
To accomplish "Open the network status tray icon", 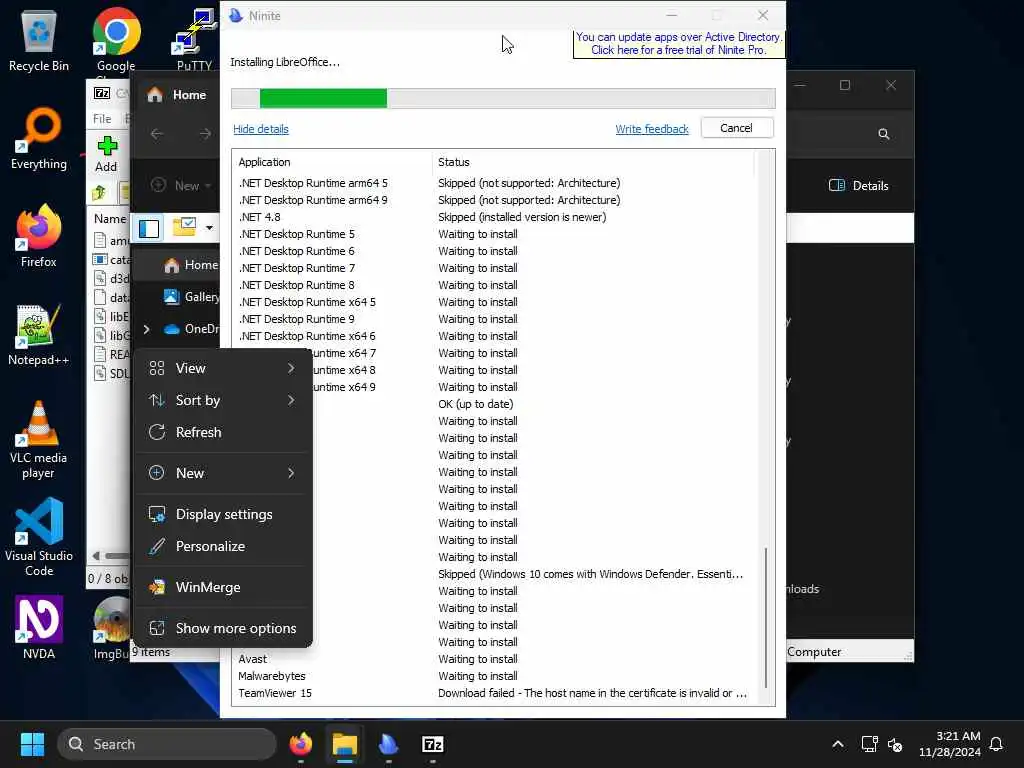I will [869, 744].
